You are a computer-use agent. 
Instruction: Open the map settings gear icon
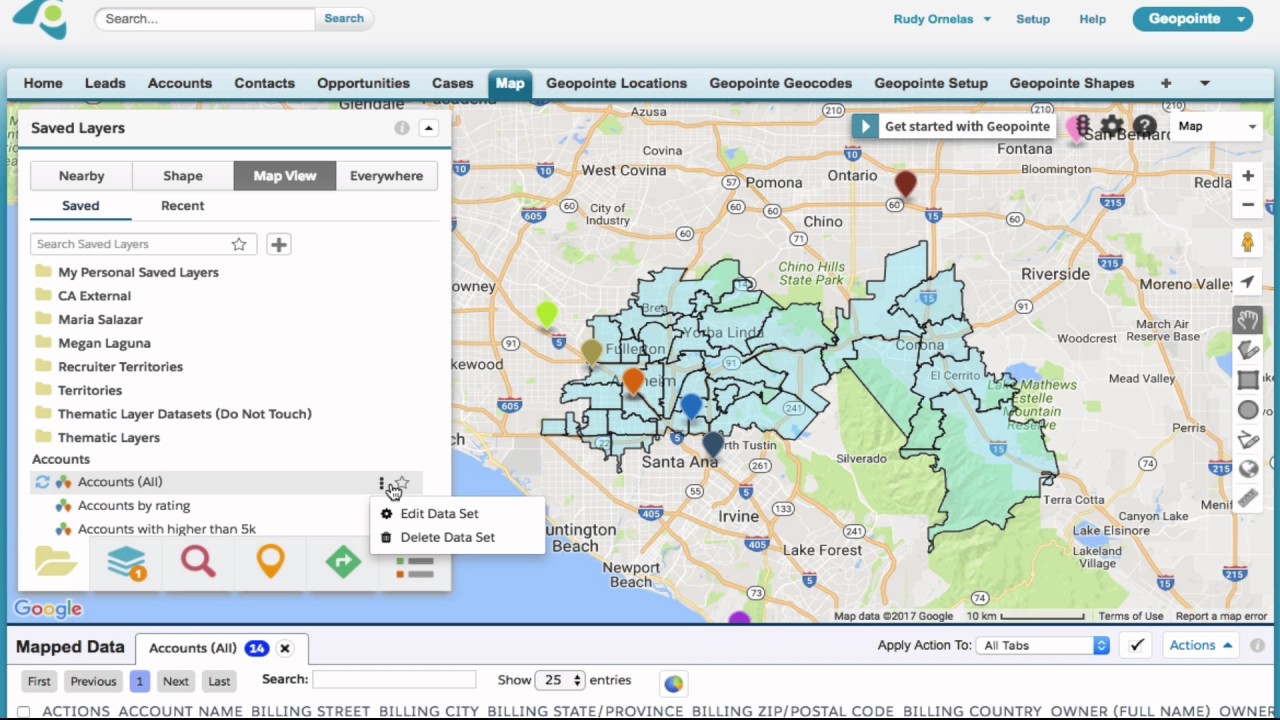pyautogui.click(x=1112, y=127)
